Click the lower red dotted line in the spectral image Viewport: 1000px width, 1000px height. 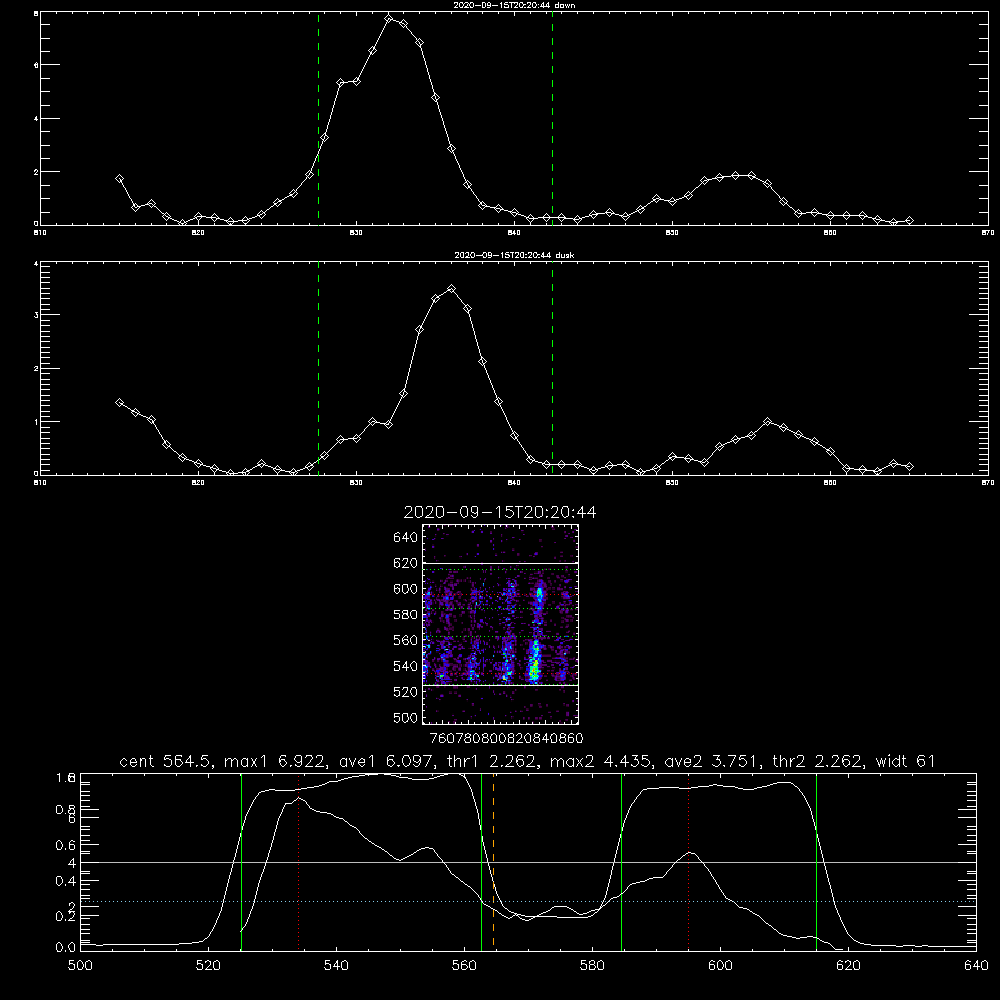pyautogui.click(x=500, y=673)
